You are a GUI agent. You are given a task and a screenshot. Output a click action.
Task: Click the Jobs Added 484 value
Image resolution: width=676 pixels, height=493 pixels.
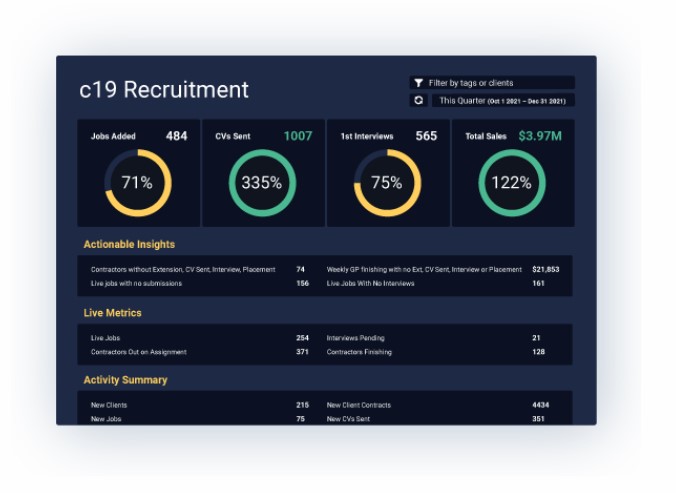point(176,136)
